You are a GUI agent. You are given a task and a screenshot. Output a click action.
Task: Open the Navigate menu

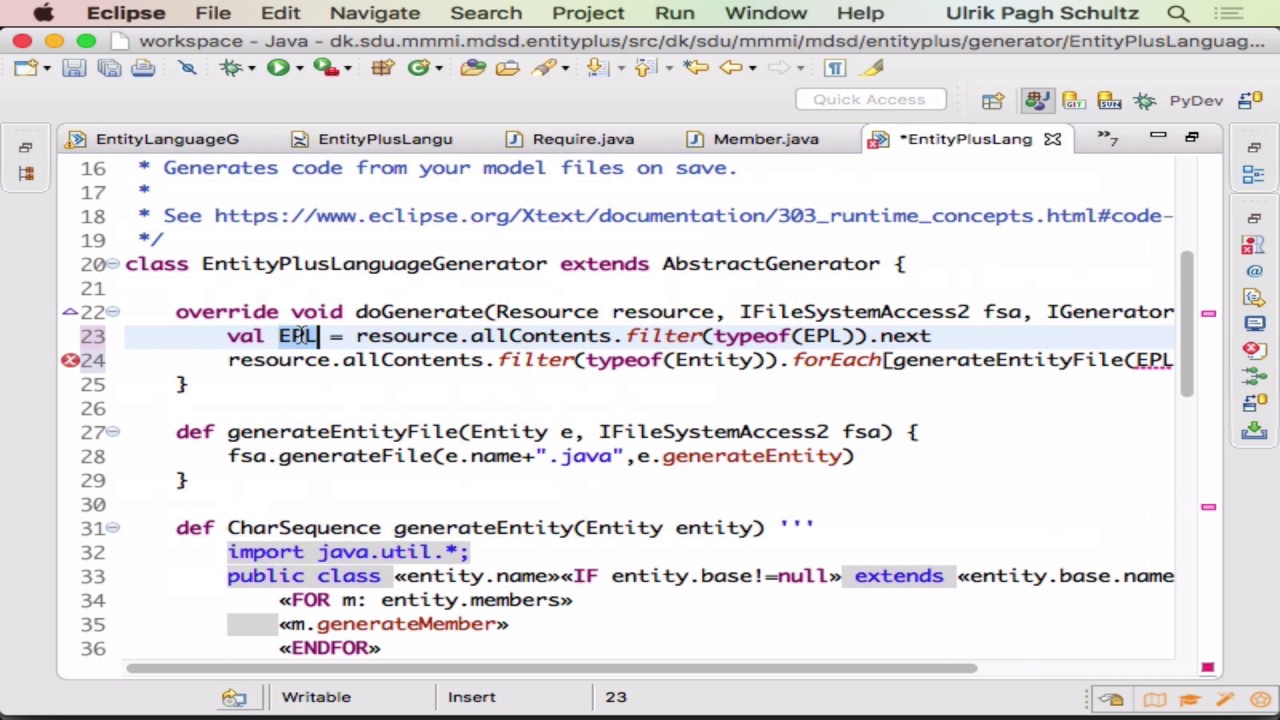[375, 13]
